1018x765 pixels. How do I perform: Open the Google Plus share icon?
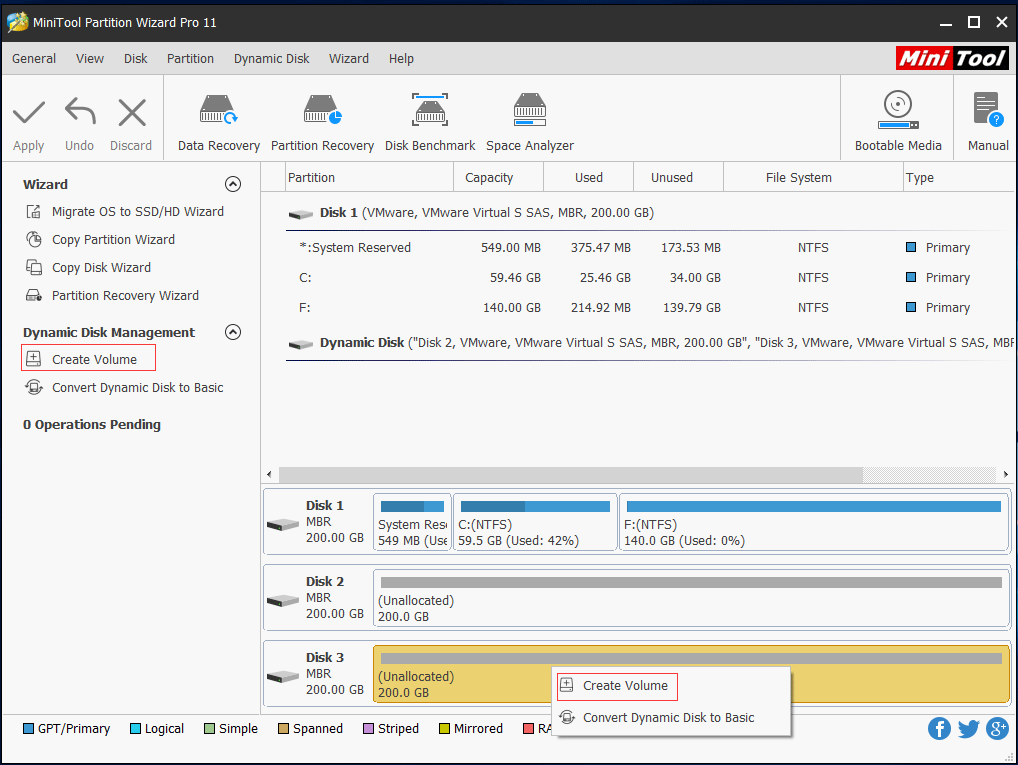tap(997, 729)
